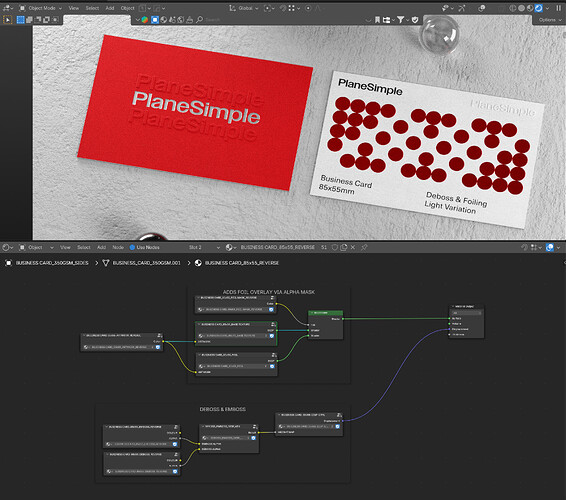Open the viewport object visibility dropdown
This screenshot has width=566, height=500.
coord(447,8)
